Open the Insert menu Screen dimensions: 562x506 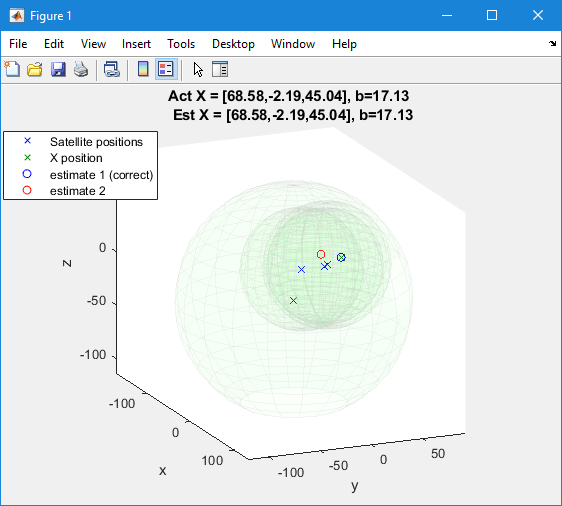(136, 44)
